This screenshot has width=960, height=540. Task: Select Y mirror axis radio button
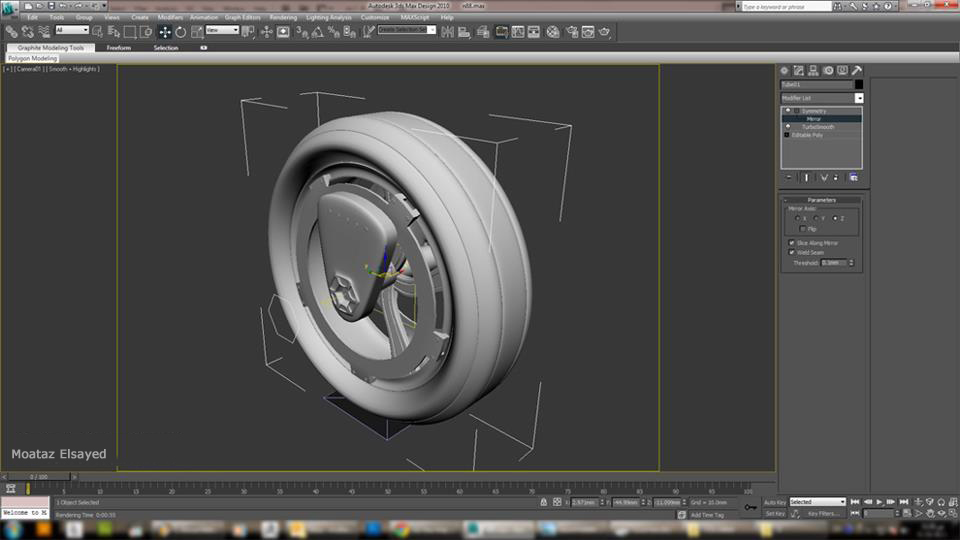click(816, 219)
